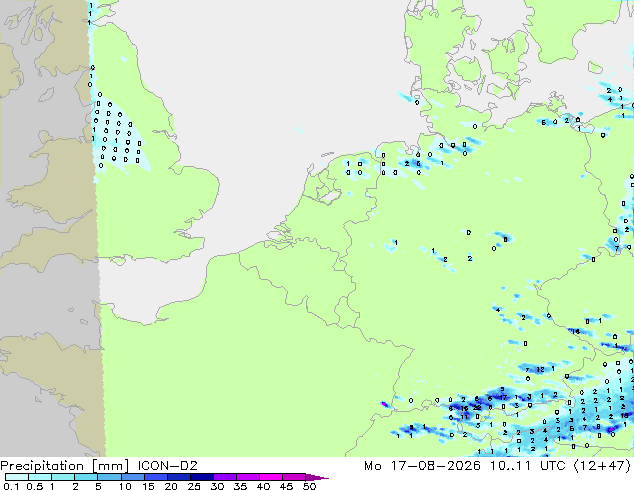Click the legend scale label '40'
The width and height of the screenshot is (634, 490).
point(263,486)
